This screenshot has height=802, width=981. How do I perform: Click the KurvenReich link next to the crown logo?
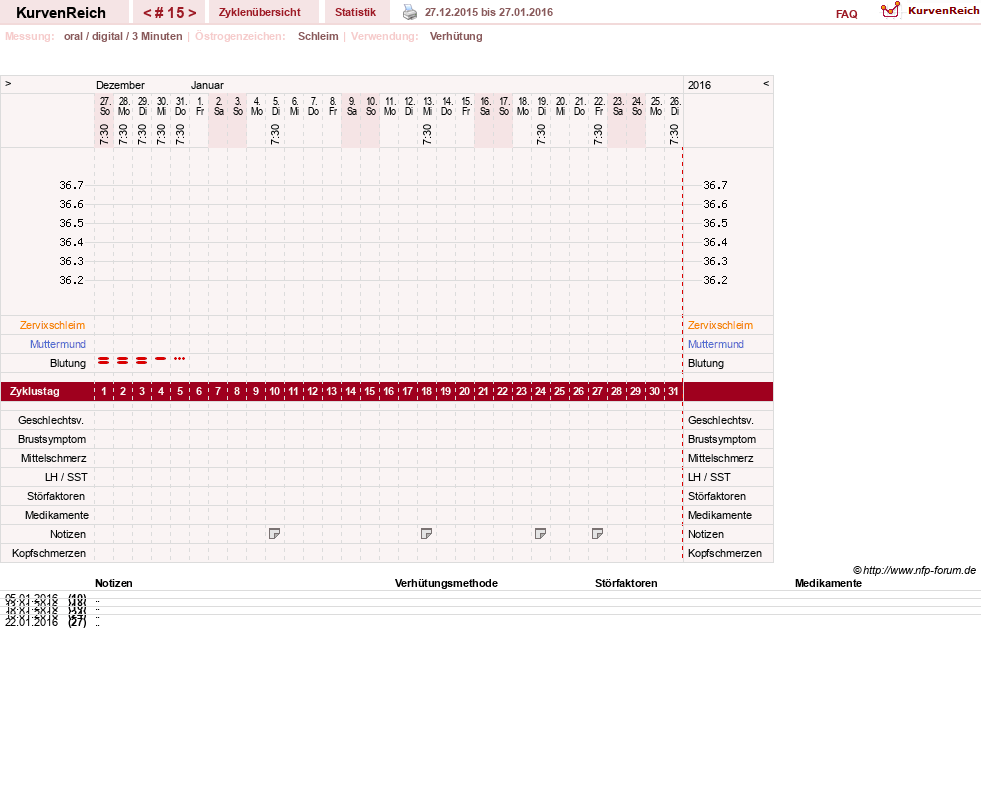point(943,11)
